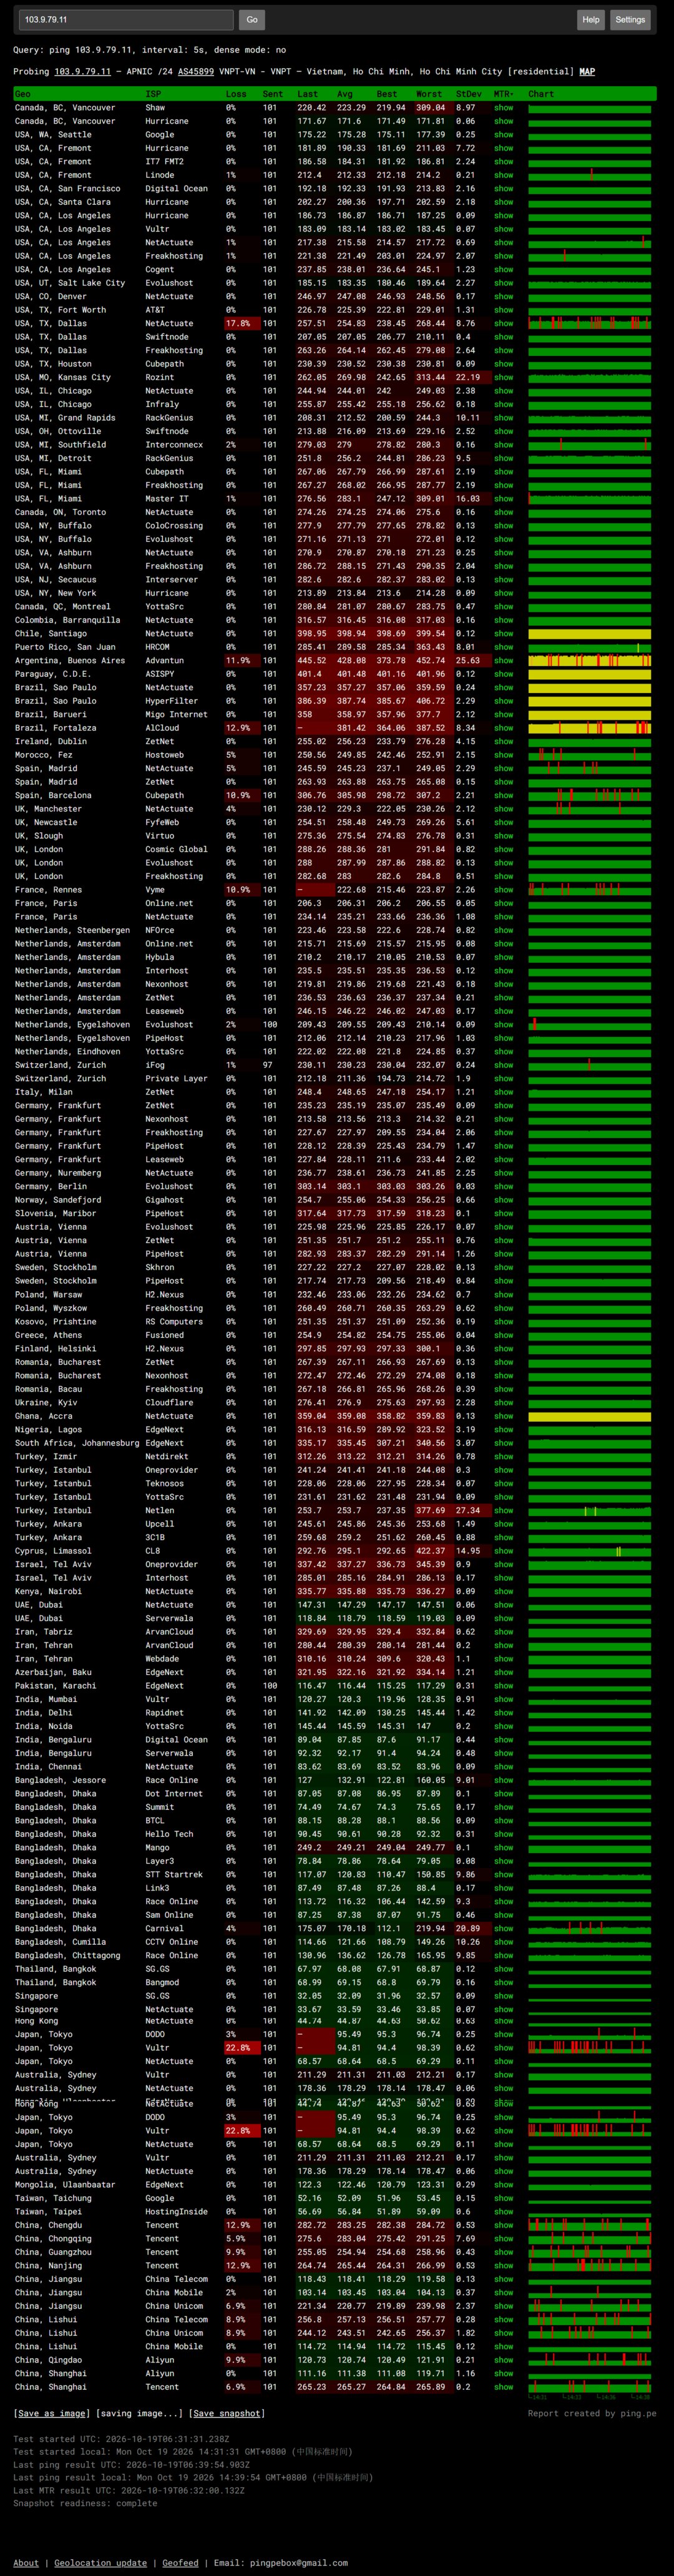Show MTR for Ghana Accra row
Viewport: 674px width, 2576px height.
click(503, 1416)
